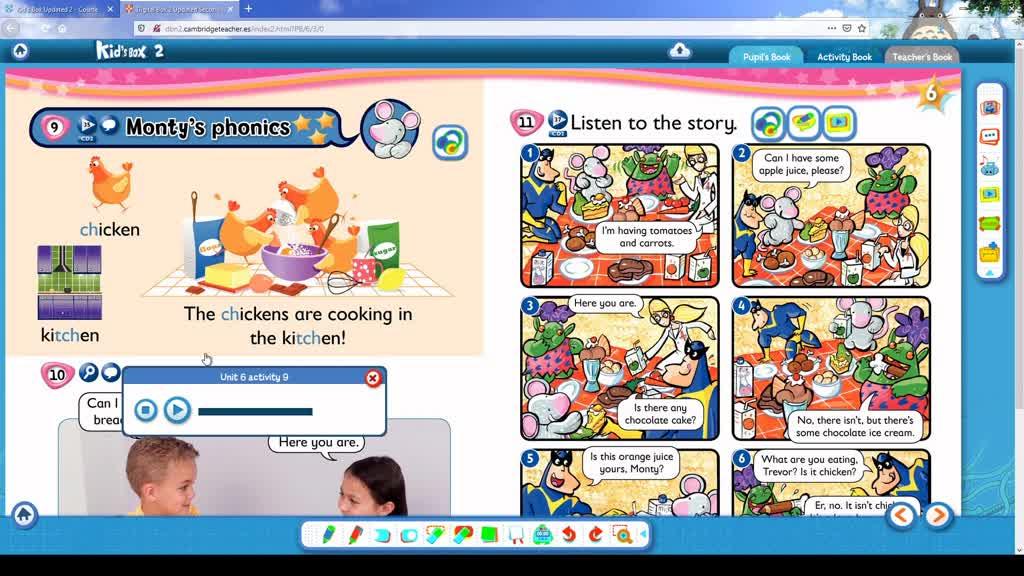Viewport: 1024px width, 576px height.
Task: Click the audio progress bar
Action: coord(255,411)
